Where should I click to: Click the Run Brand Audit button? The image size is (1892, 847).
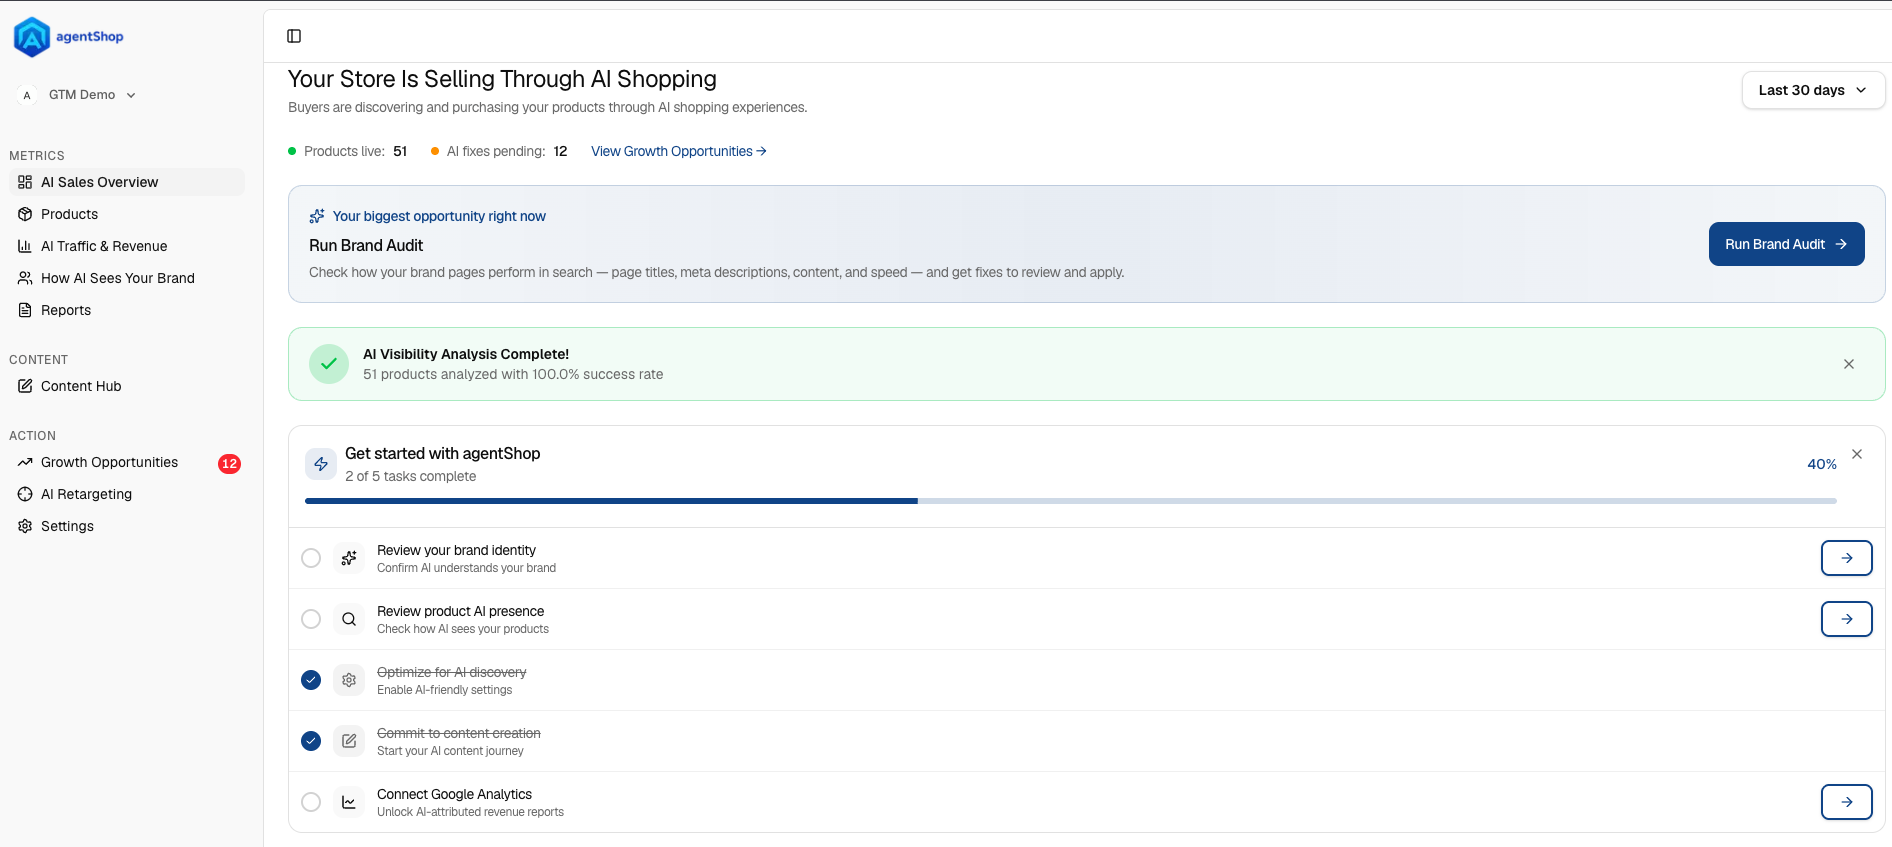coord(1786,244)
